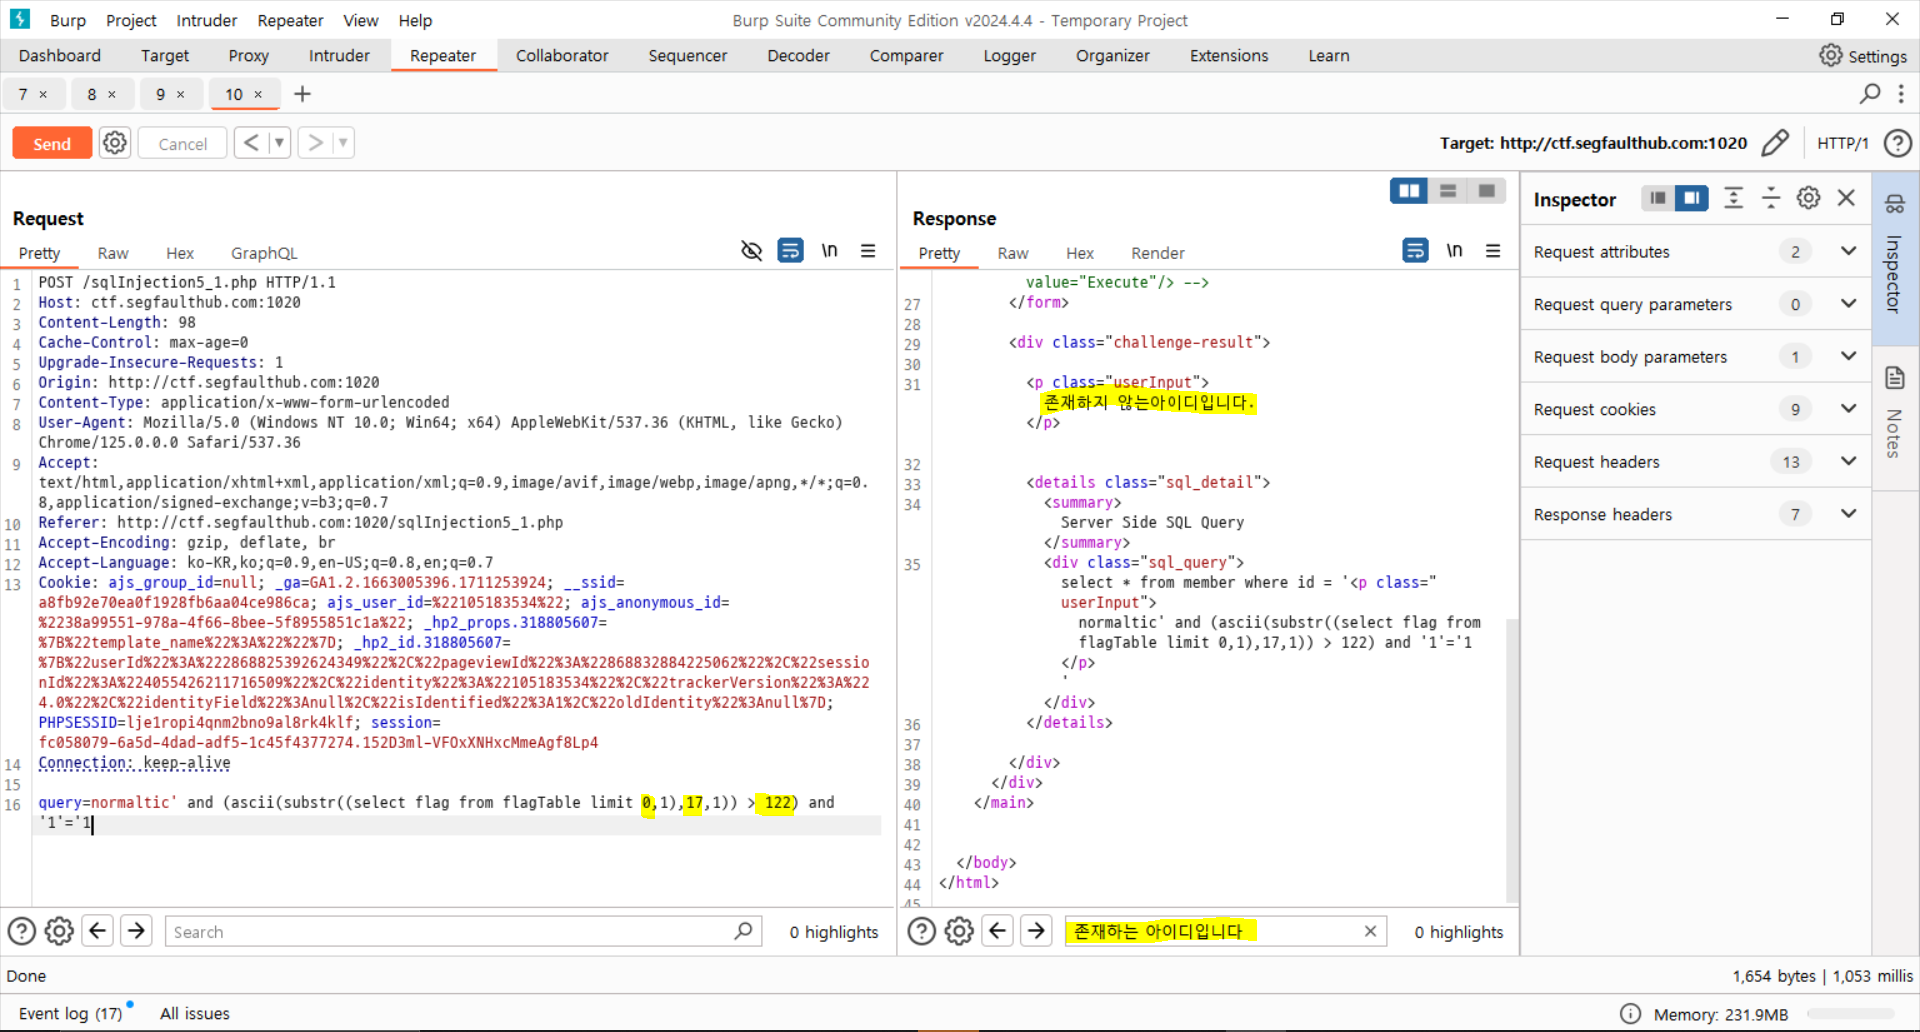1920x1032 pixels.
Task: Close Repeater tab 7
Action: point(43,94)
